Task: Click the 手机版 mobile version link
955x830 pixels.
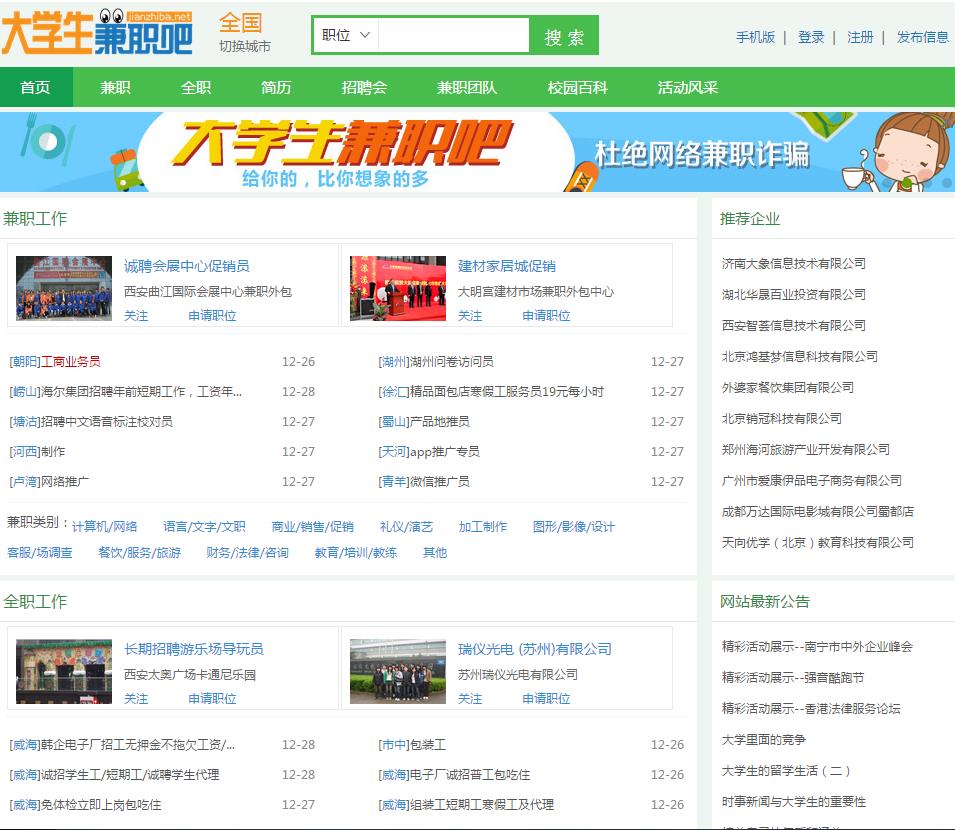Action: [x=755, y=37]
